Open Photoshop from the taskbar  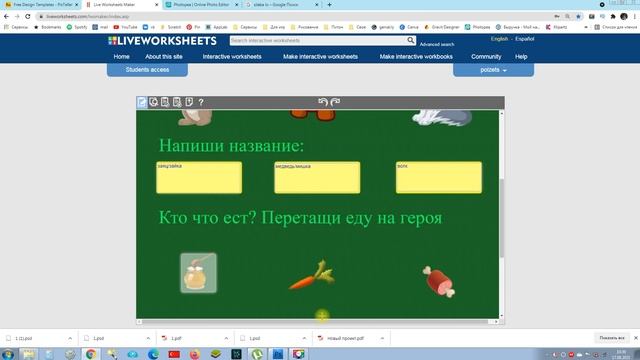[x=278, y=354]
